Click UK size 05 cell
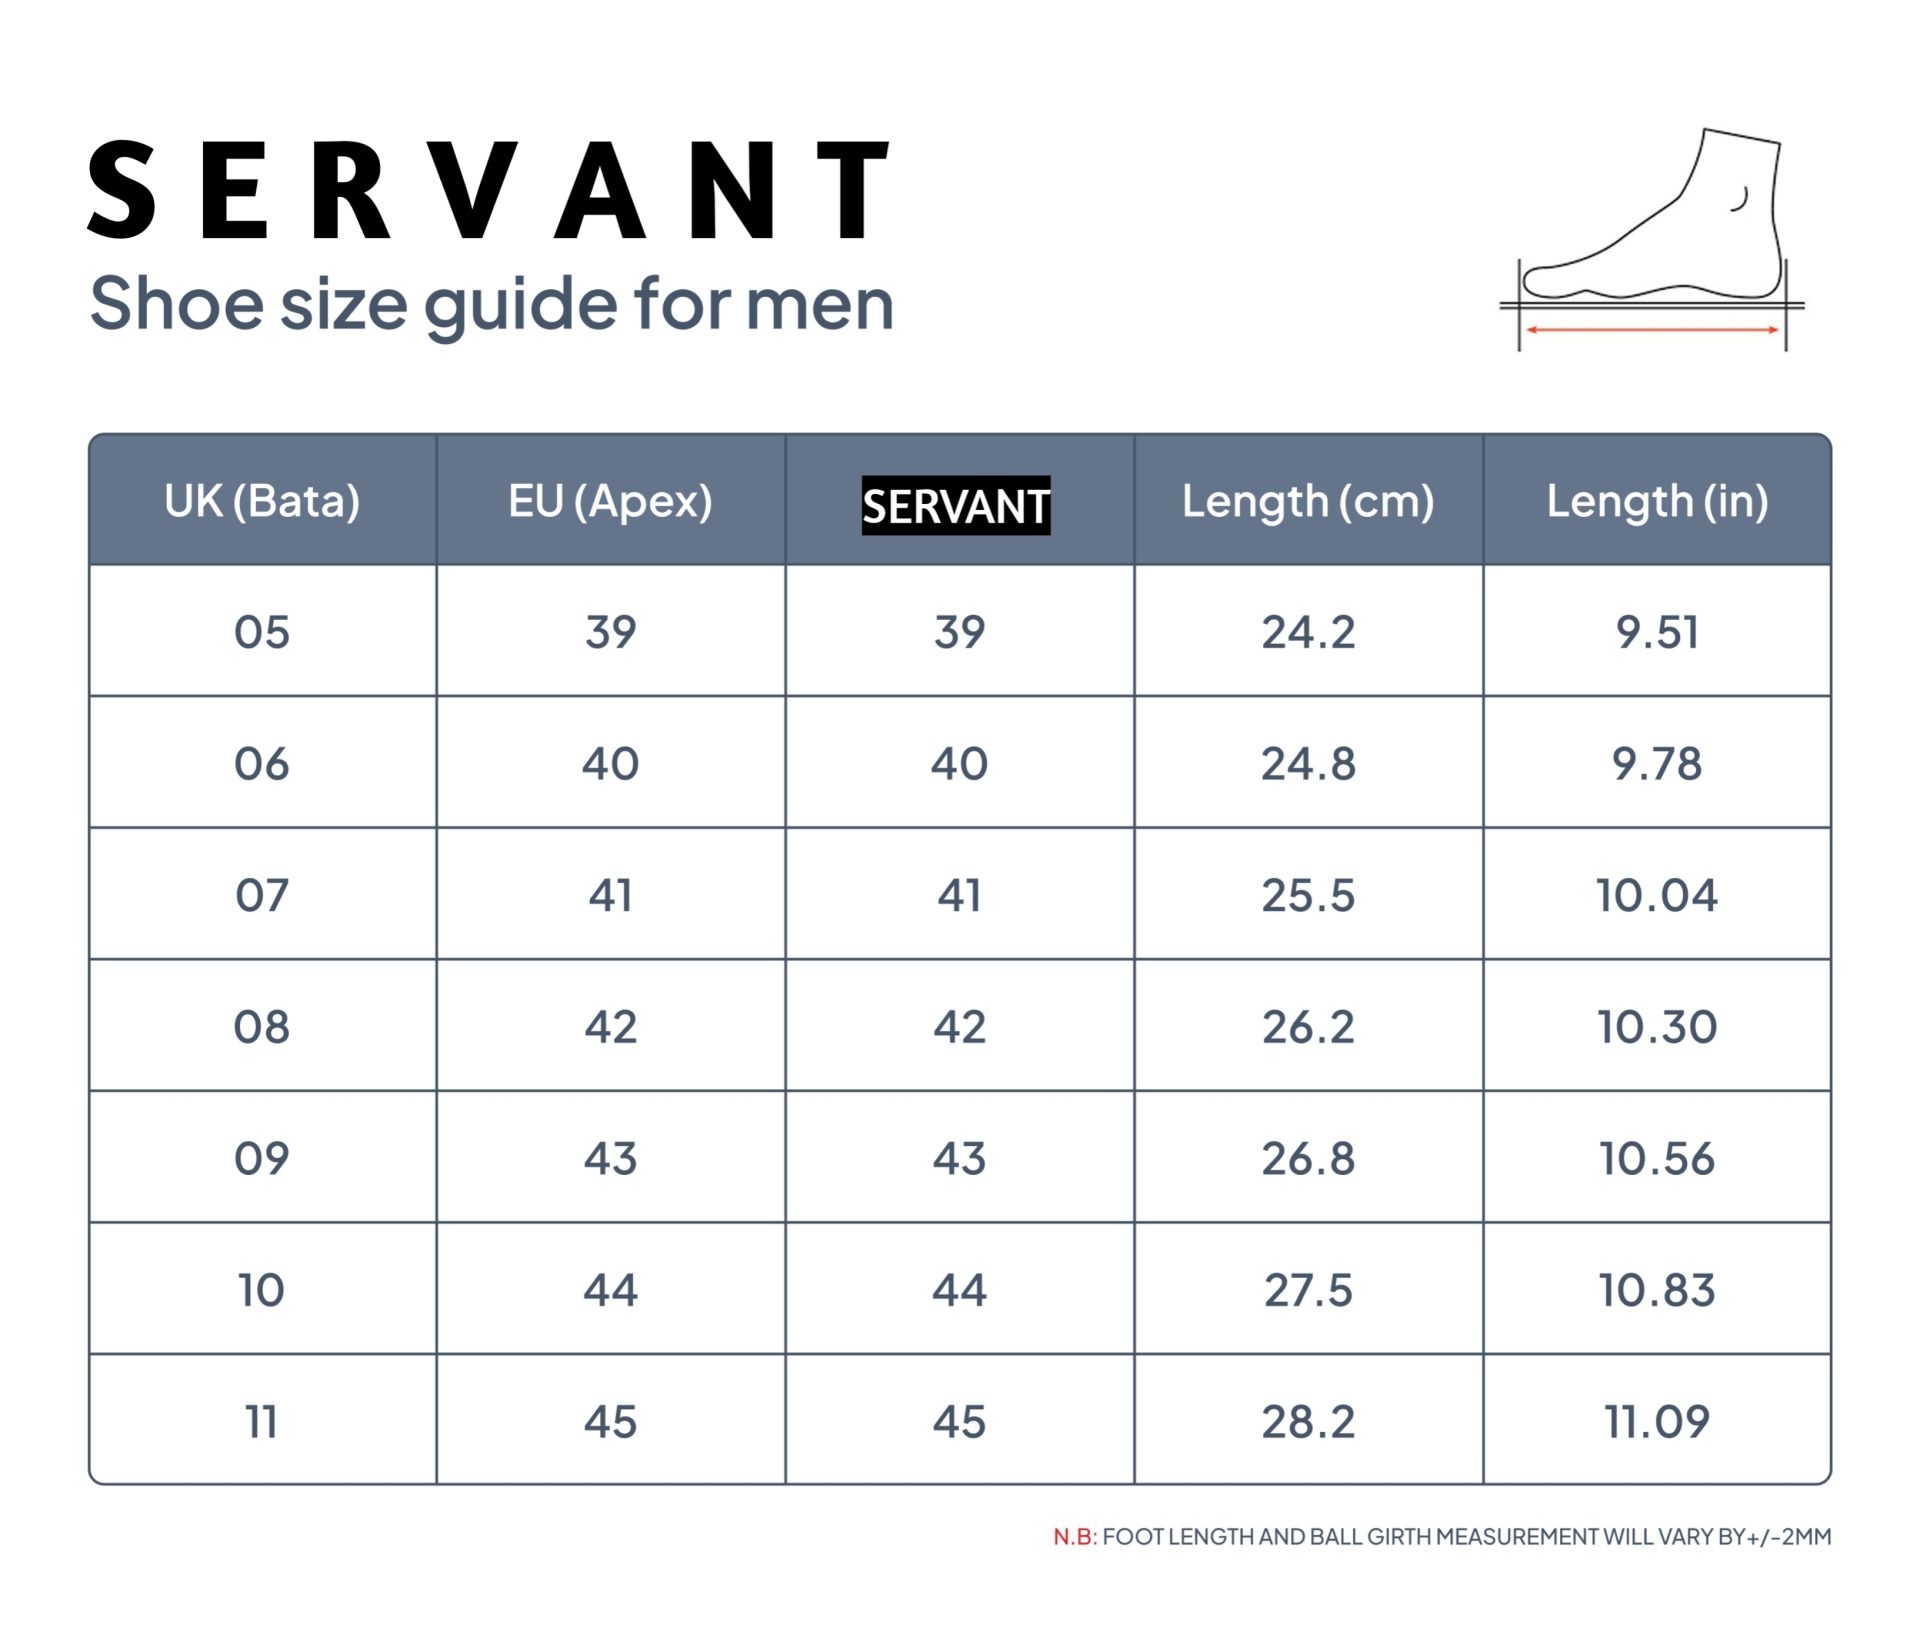The height and width of the screenshot is (1639, 1920). (262, 632)
